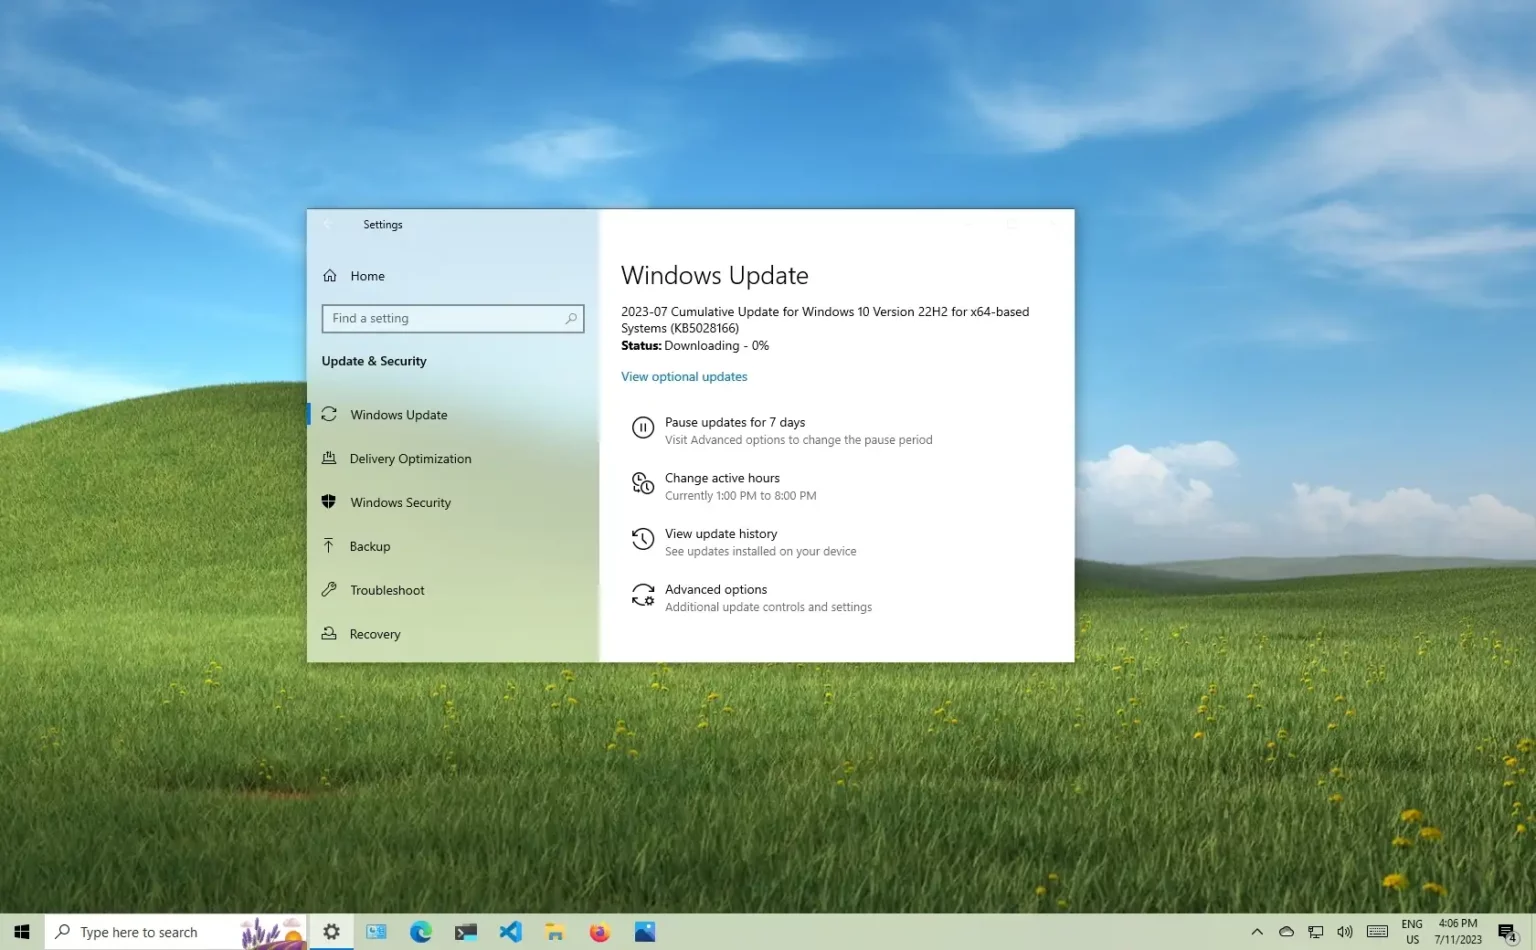The height and width of the screenshot is (950, 1536).
Task: Click the Recovery icon in the Settings sidebar
Action: (330, 634)
